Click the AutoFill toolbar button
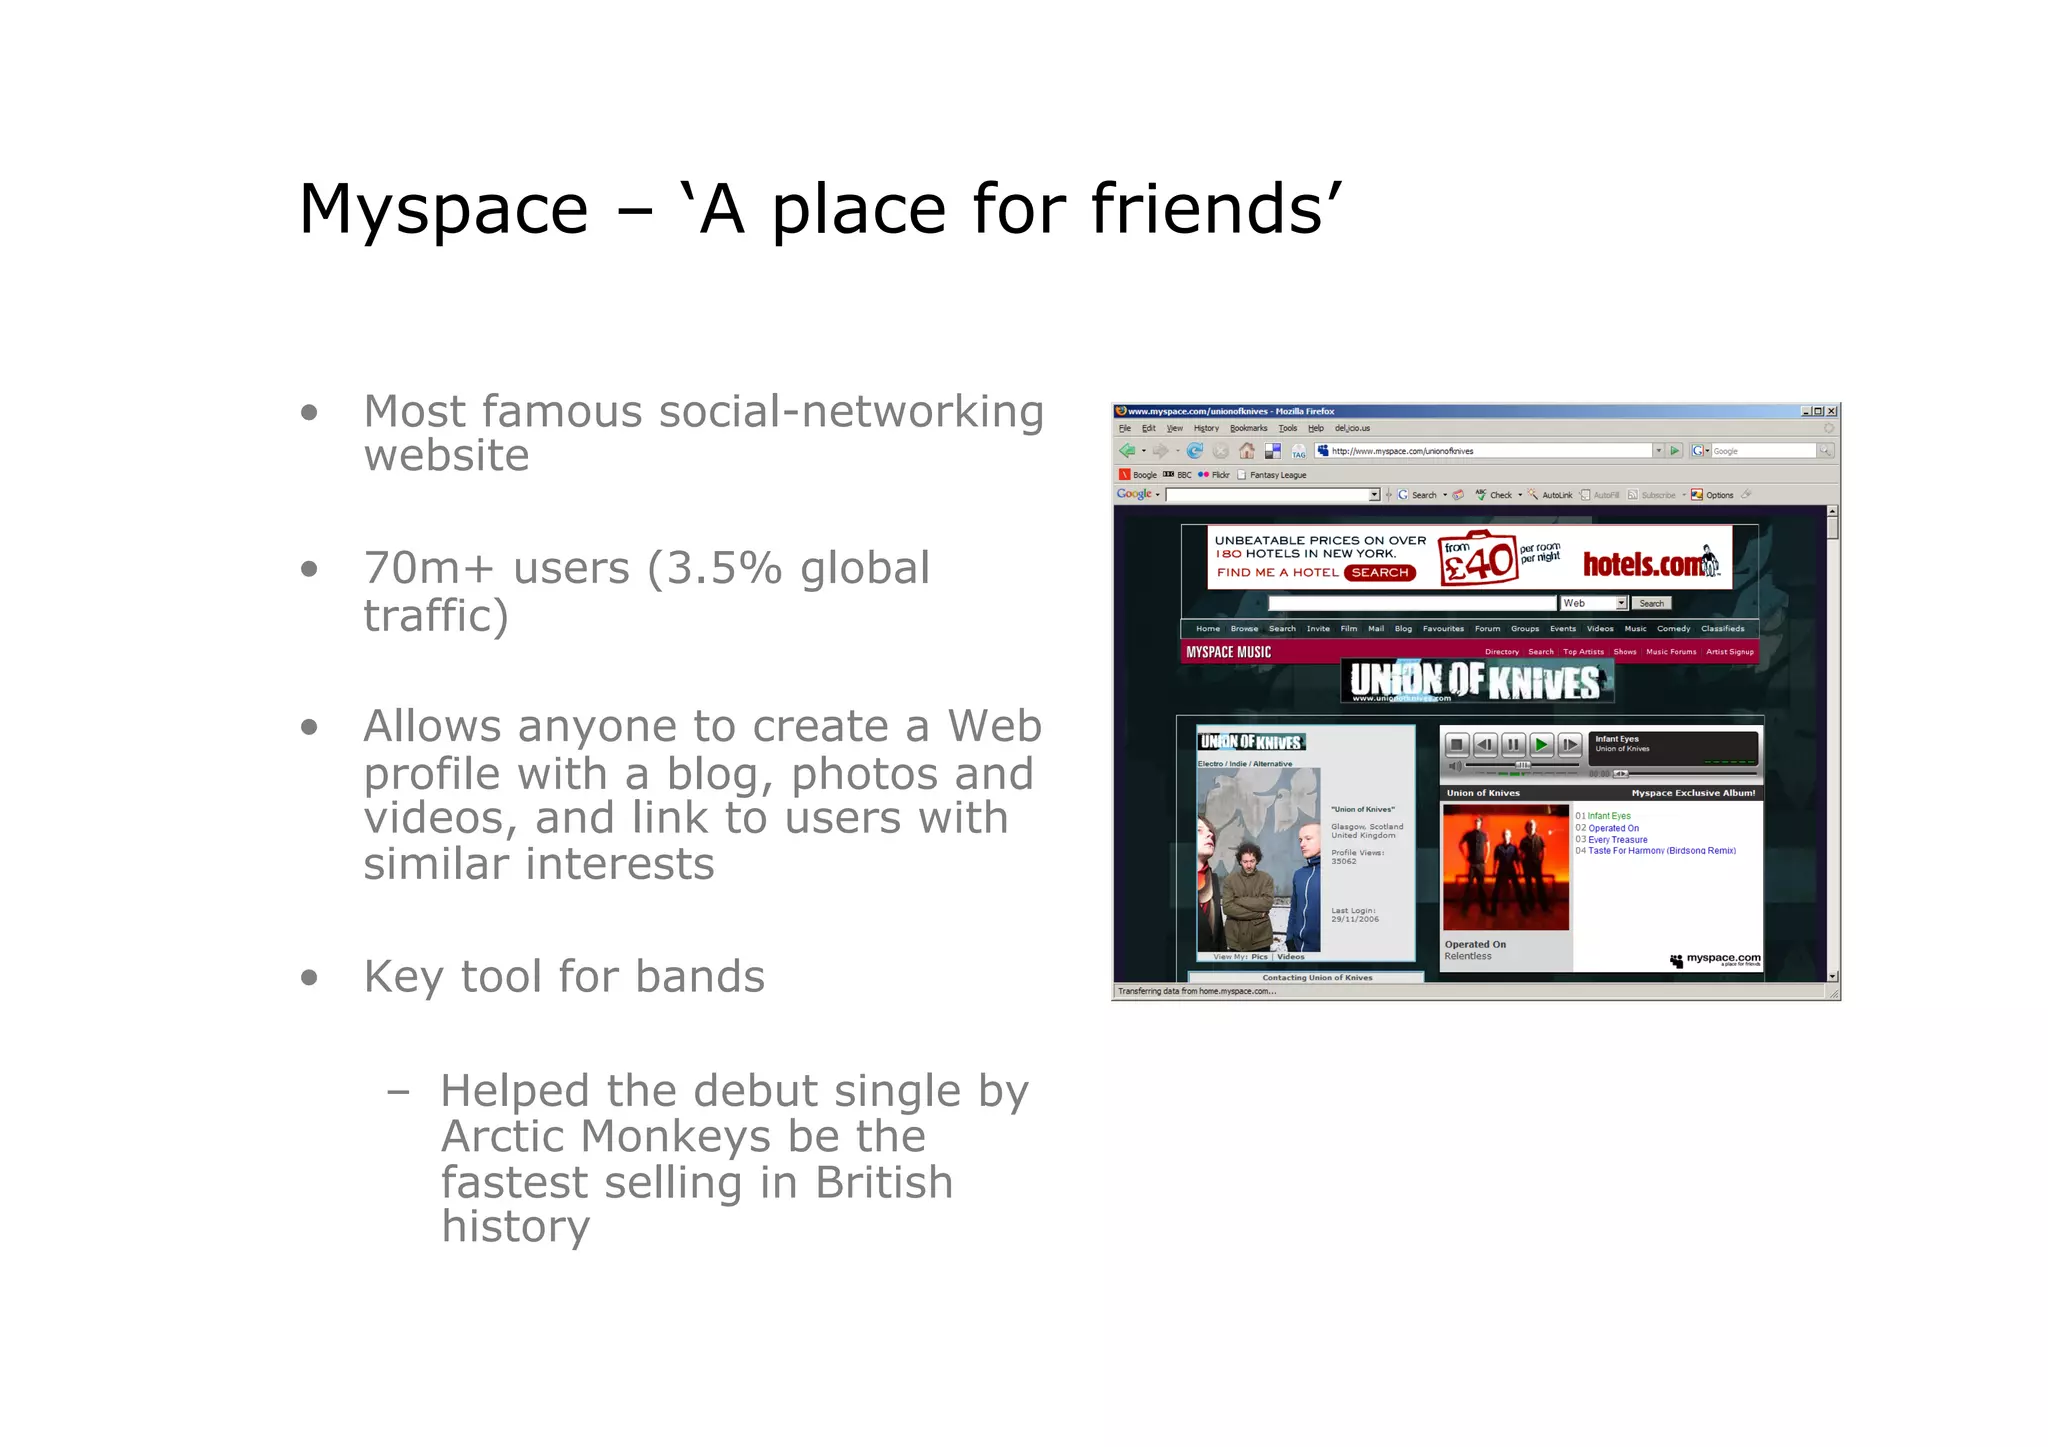The image size is (2048, 1447). pyautogui.click(x=1599, y=495)
